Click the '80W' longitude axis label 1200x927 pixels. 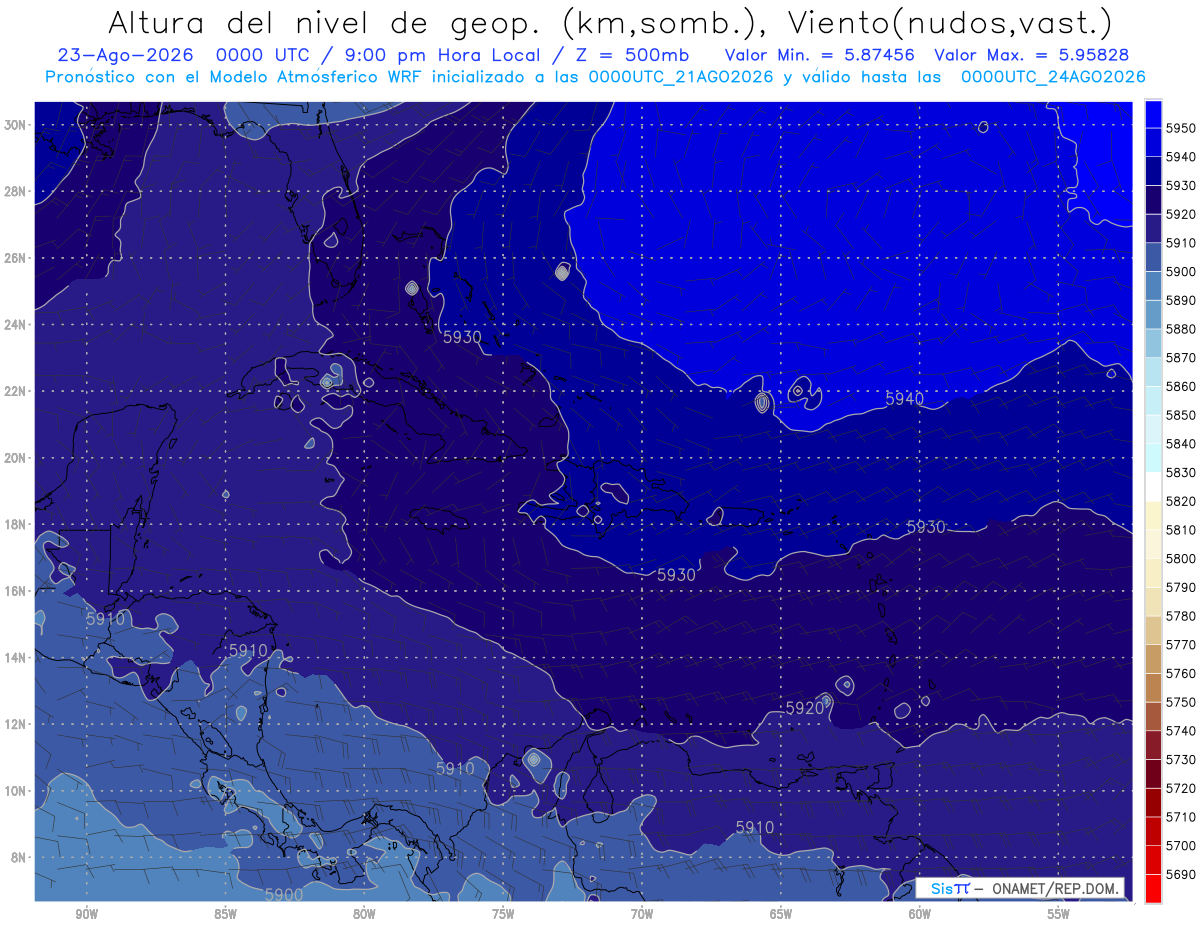364,914
